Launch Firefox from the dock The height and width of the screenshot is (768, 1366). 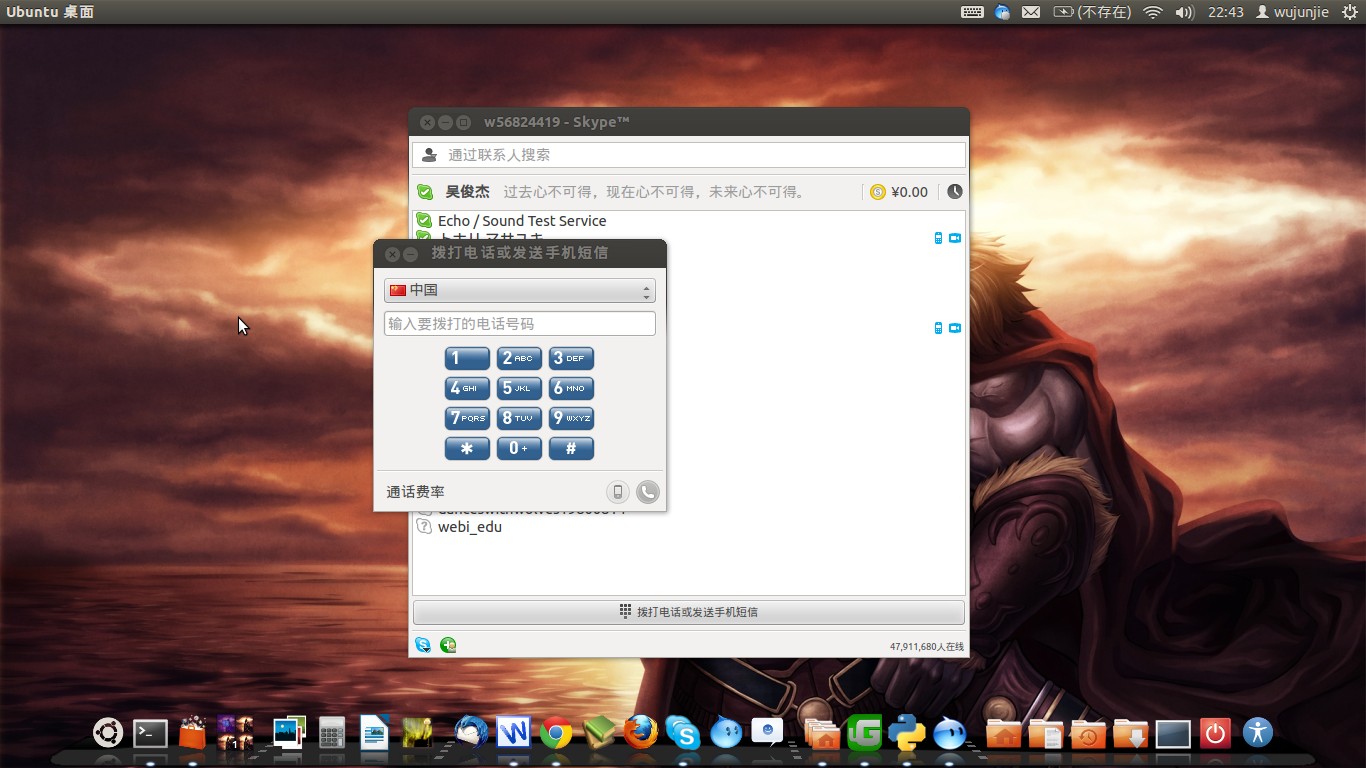(x=641, y=733)
